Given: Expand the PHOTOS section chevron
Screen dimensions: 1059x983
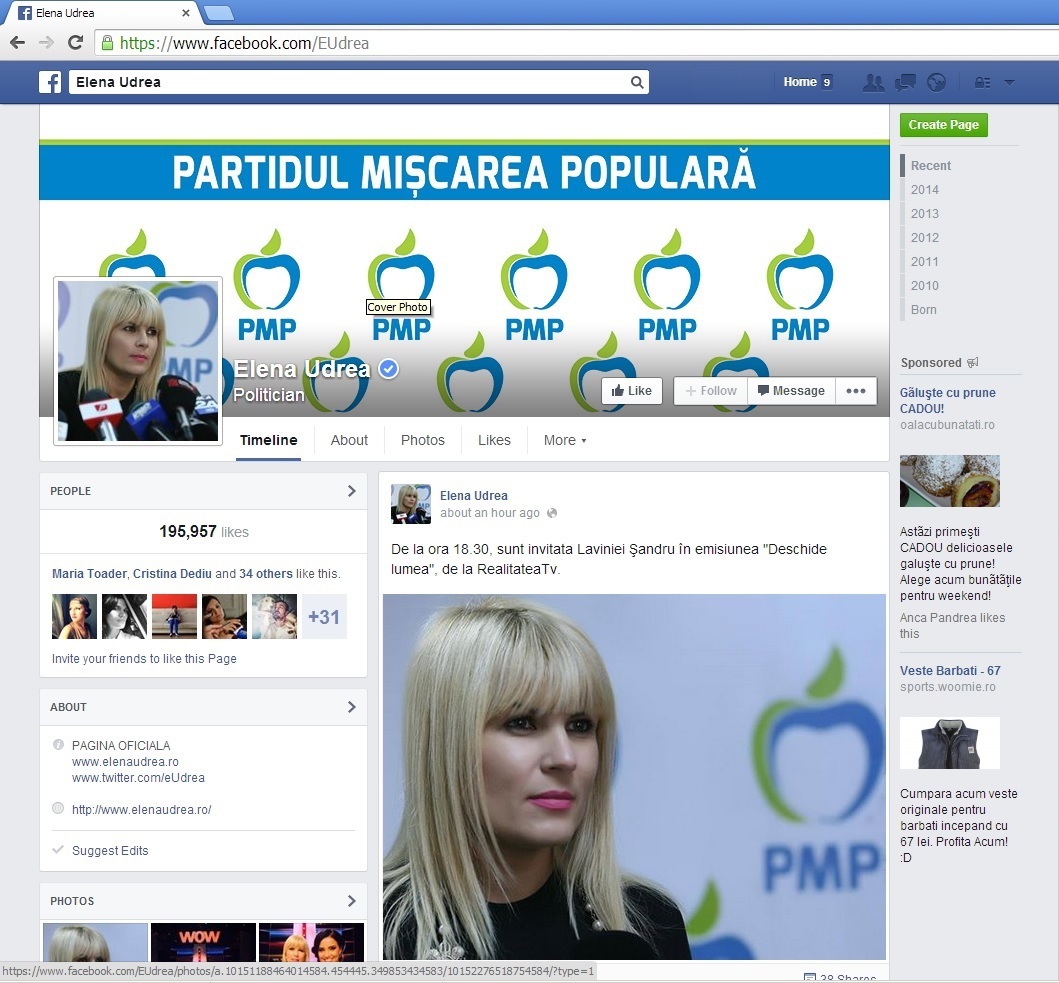Looking at the screenshot, I should coord(351,901).
